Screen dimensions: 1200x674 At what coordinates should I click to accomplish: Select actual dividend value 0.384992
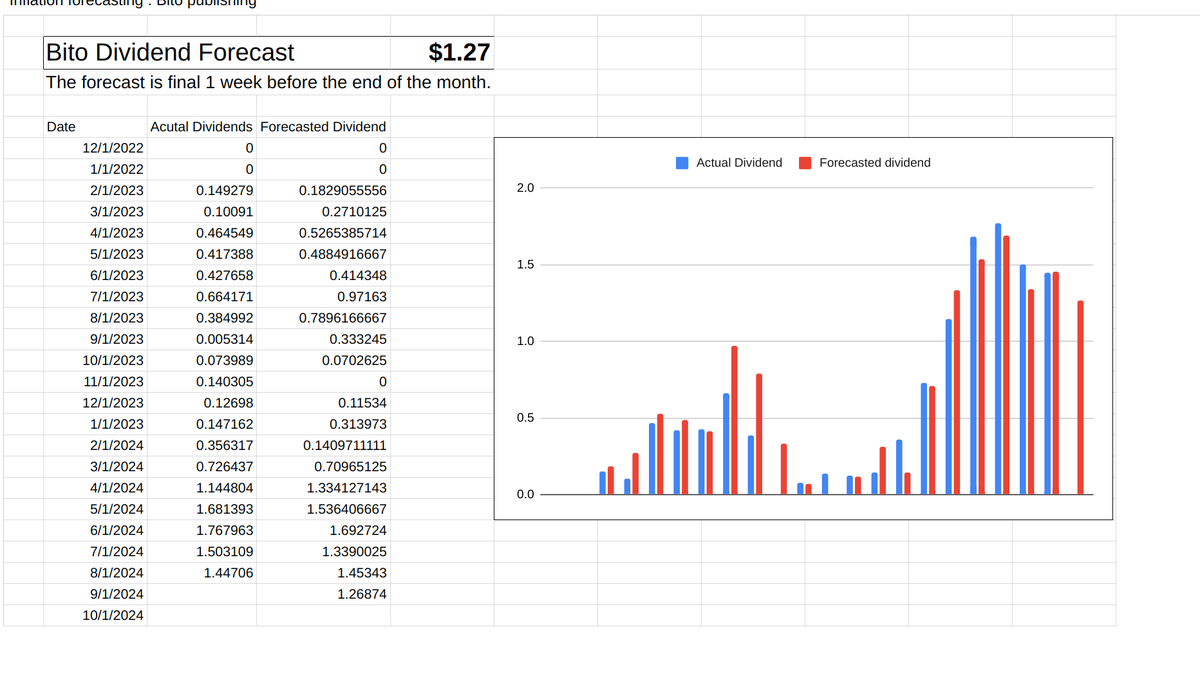click(x=201, y=318)
